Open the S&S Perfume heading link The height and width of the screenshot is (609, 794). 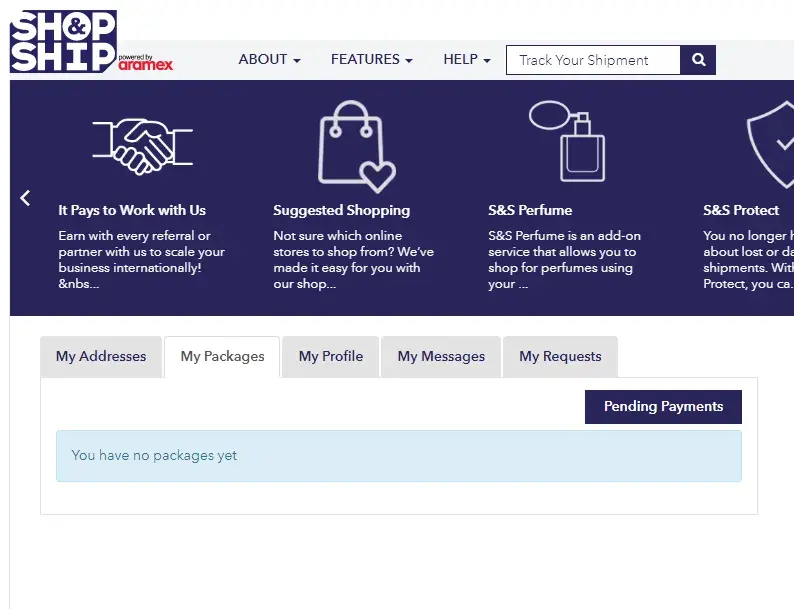530,210
